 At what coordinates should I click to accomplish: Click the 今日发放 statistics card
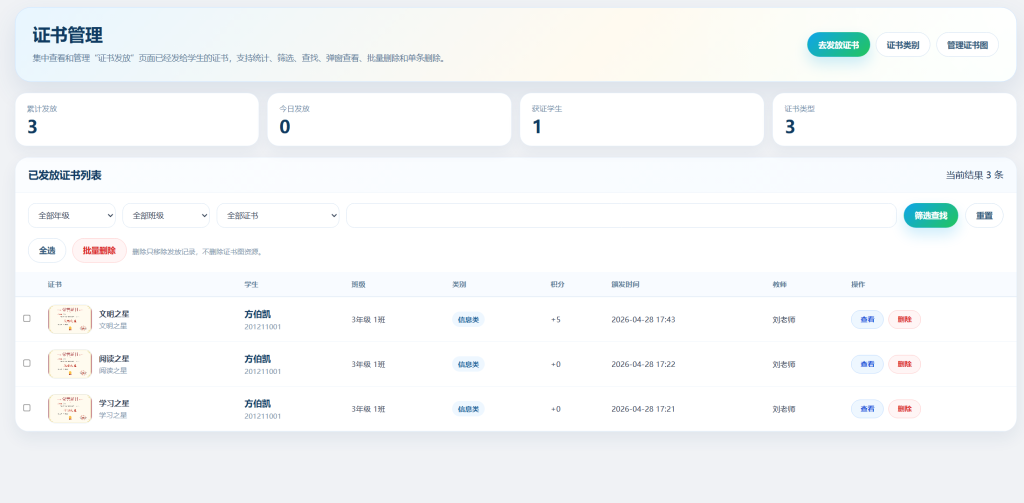[x=389, y=120]
